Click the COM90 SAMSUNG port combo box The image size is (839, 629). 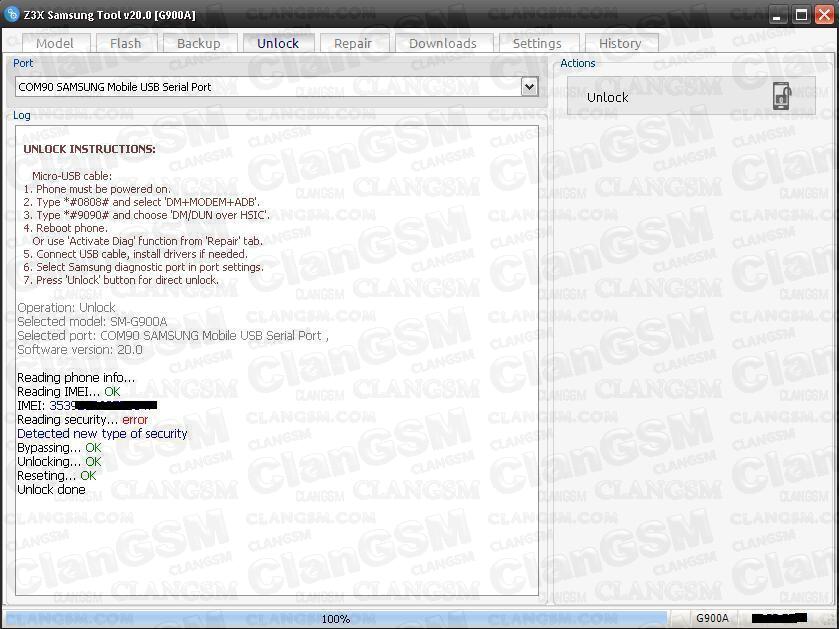(x=277, y=87)
